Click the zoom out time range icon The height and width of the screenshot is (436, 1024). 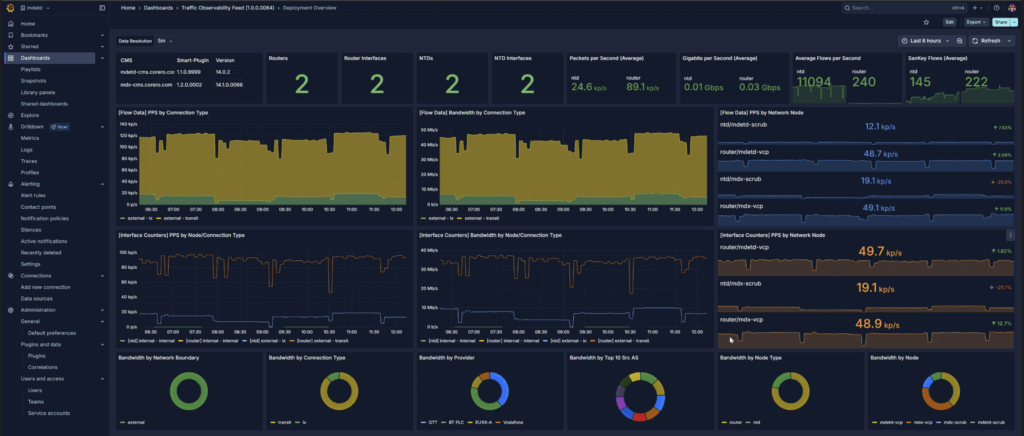(x=960, y=41)
